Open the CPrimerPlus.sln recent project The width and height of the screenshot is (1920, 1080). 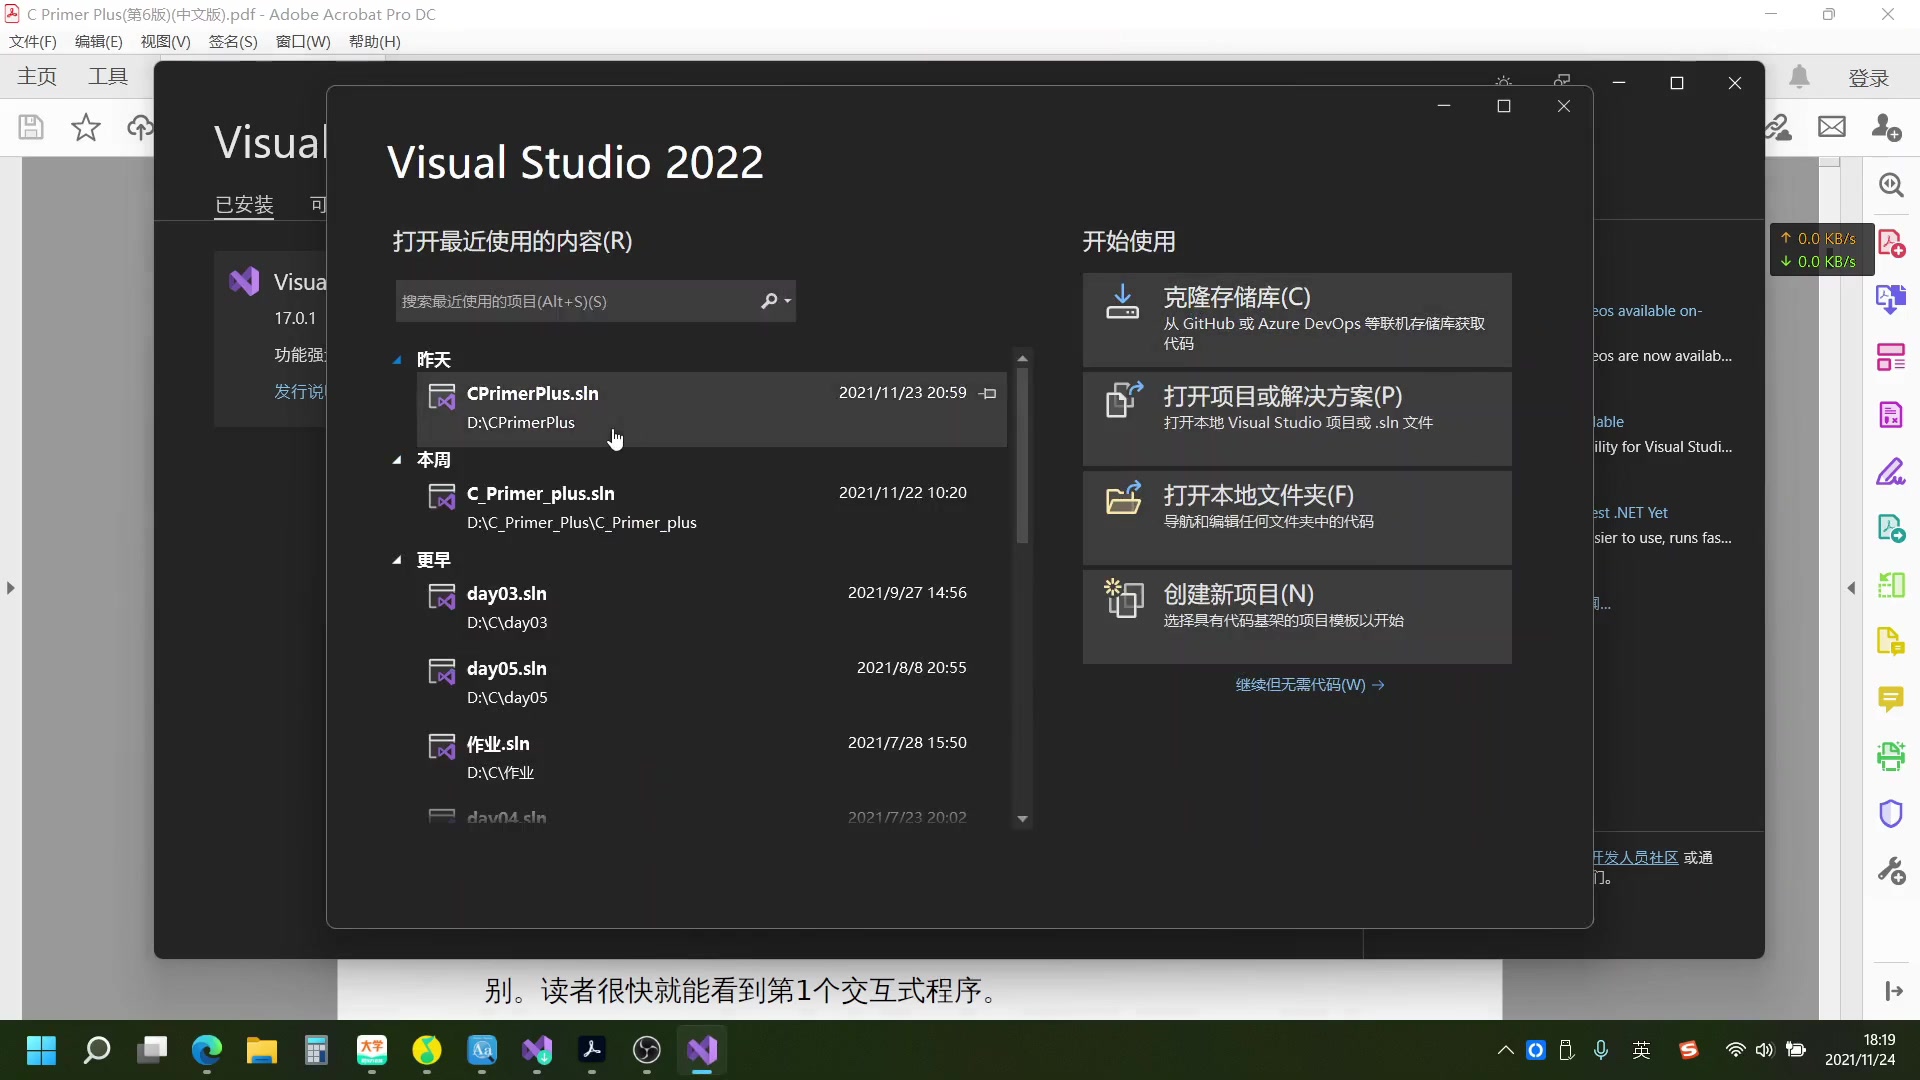pyautogui.click(x=711, y=408)
